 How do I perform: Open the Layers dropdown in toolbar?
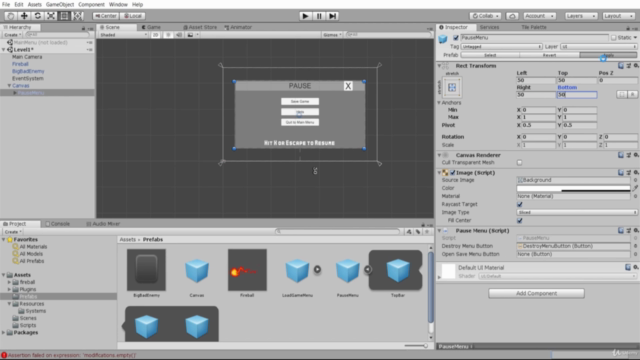pyautogui.click(x=581, y=16)
